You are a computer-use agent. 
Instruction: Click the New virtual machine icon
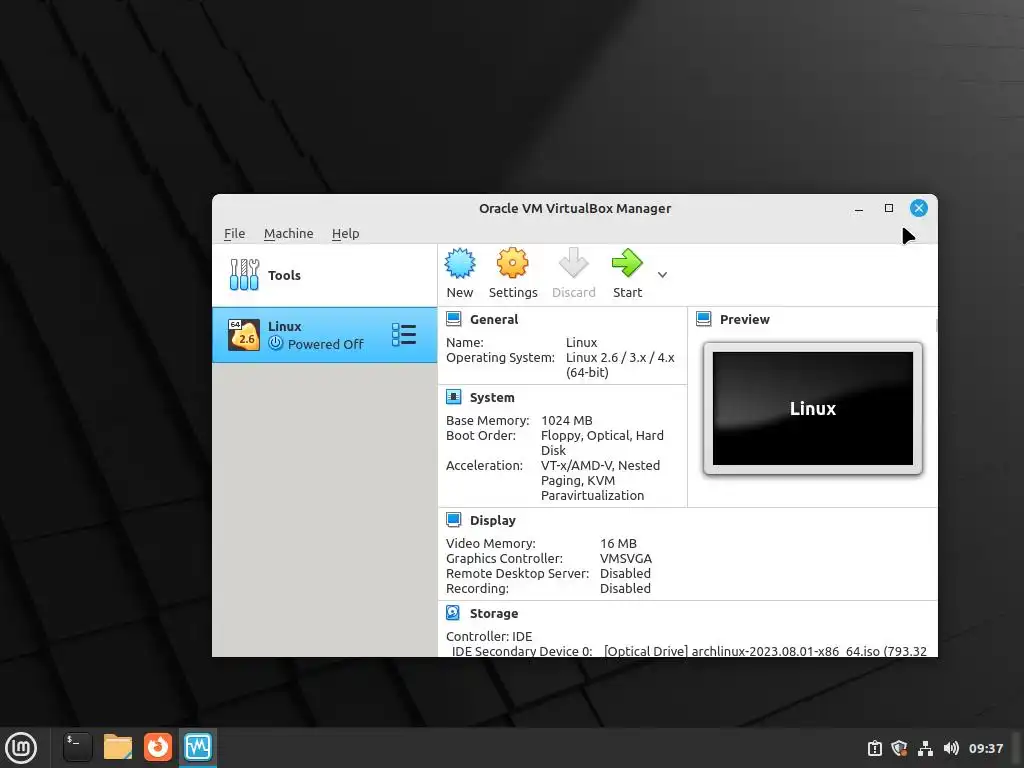460,264
